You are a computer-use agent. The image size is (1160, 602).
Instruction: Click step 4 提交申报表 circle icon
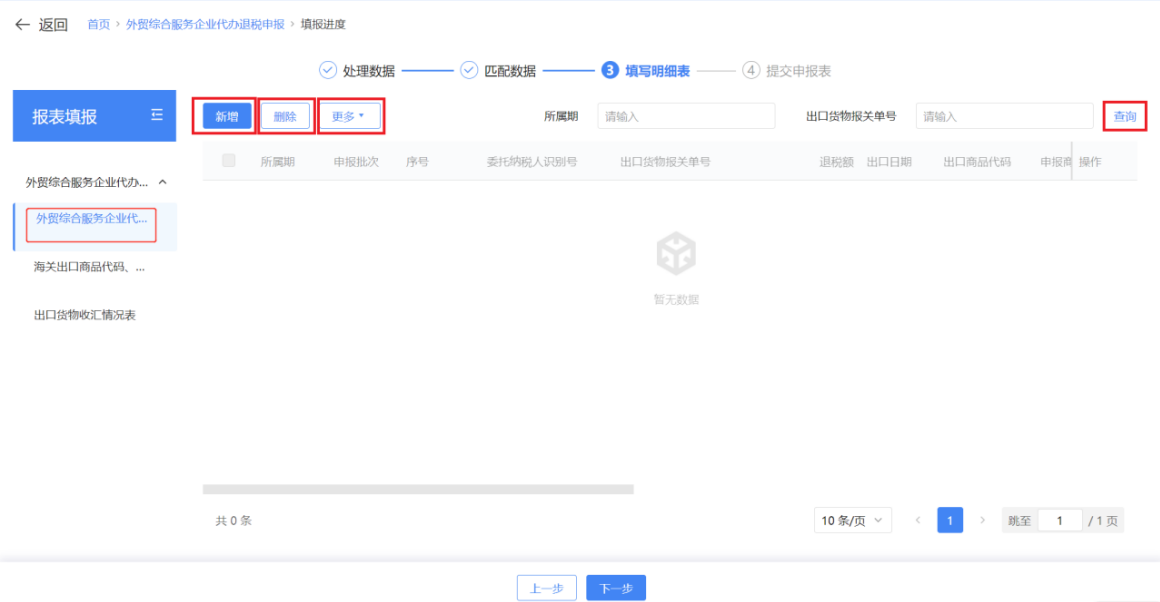click(x=751, y=70)
